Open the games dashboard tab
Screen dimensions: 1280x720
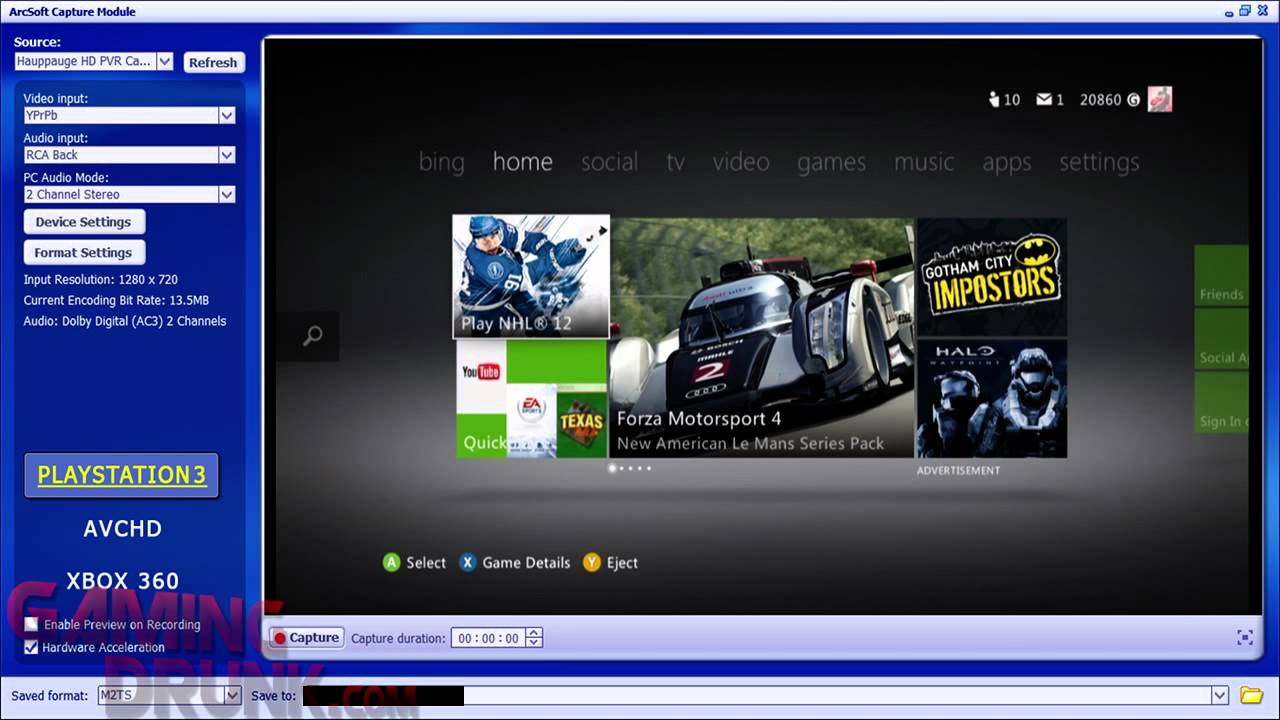coord(831,162)
